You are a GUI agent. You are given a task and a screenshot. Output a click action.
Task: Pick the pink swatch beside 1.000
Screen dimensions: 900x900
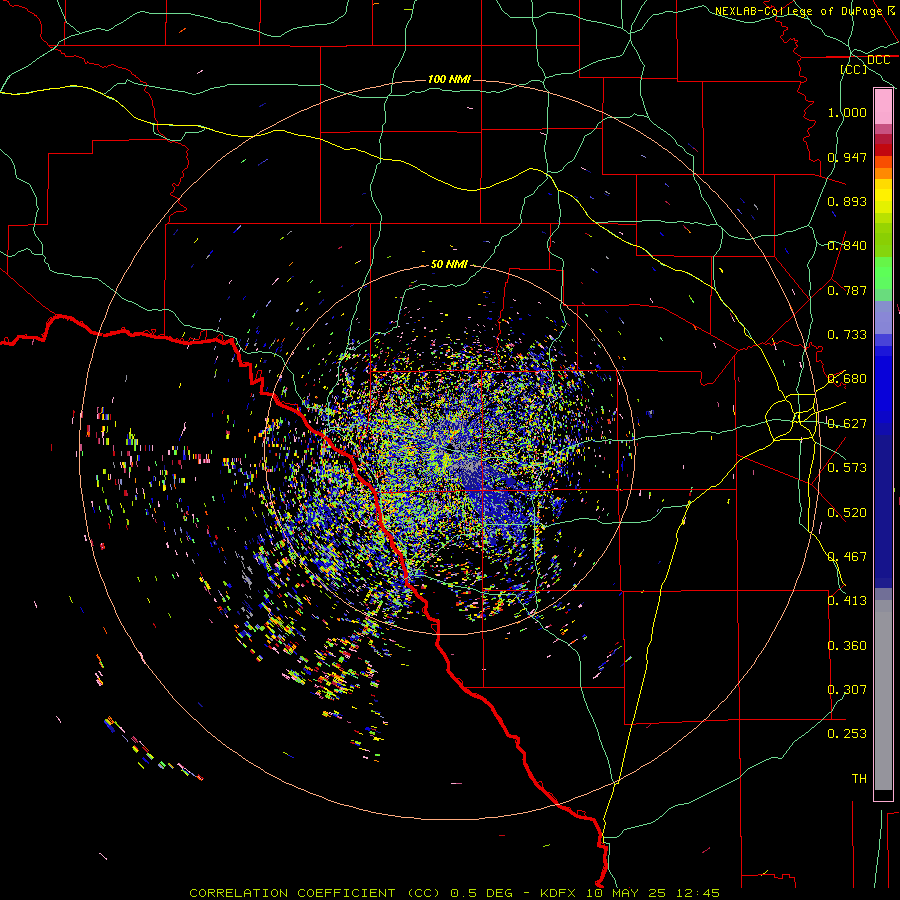click(883, 107)
